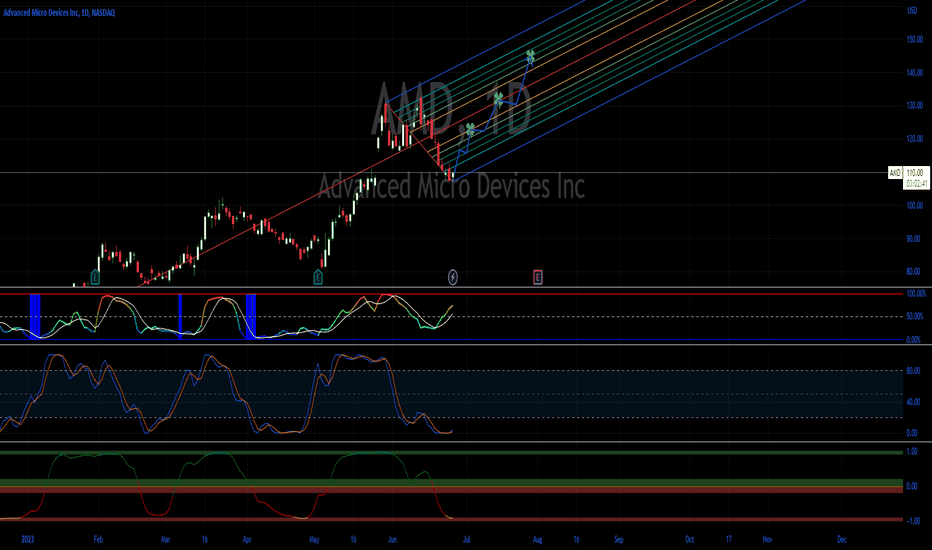Click the lightning bolt event marker
Screen dimensions: 932x550
pyautogui.click(x=452, y=277)
